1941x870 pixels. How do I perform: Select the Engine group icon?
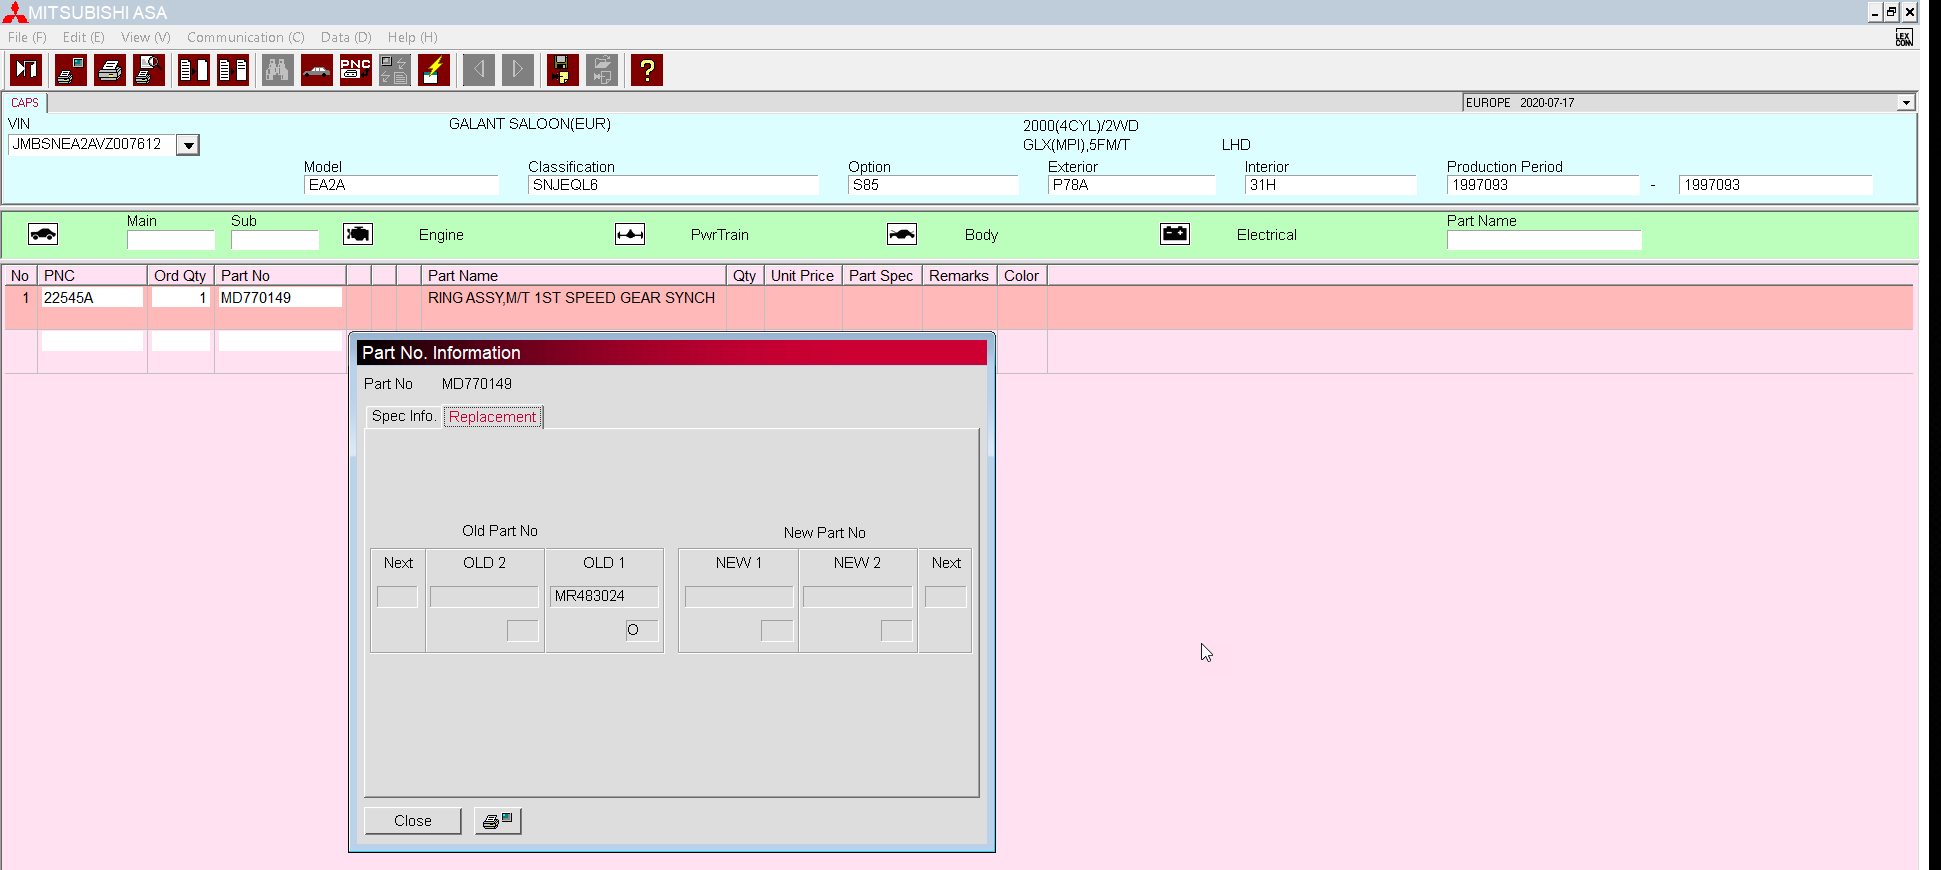point(358,234)
